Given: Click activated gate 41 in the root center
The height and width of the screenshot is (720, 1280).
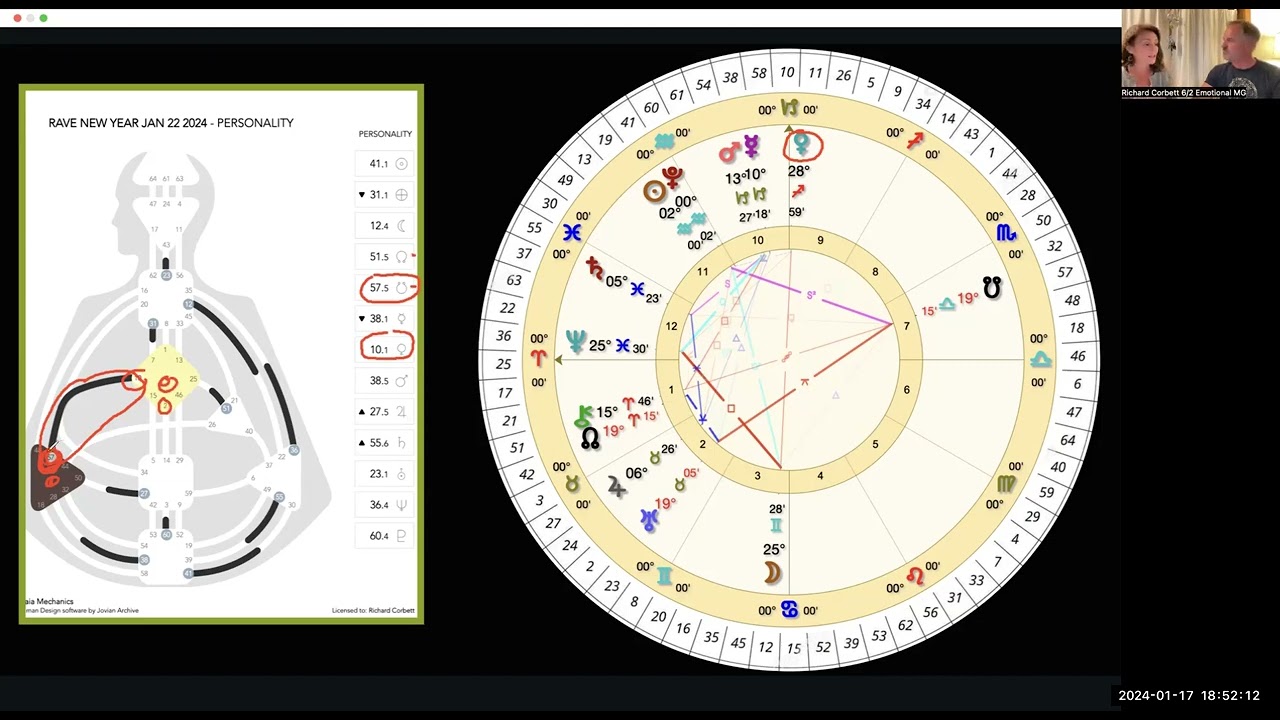Looking at the screenshot, I should point(187,573).
